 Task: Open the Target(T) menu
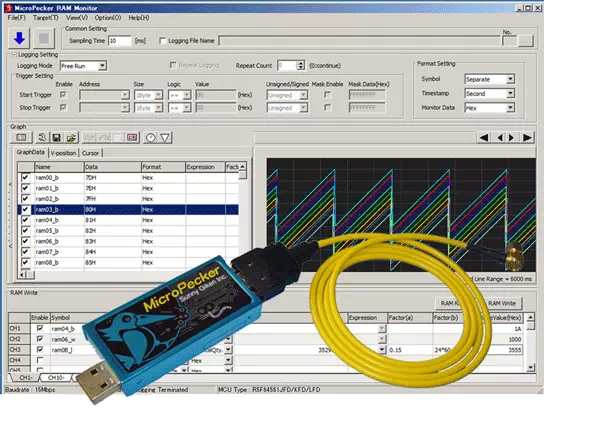45,18
